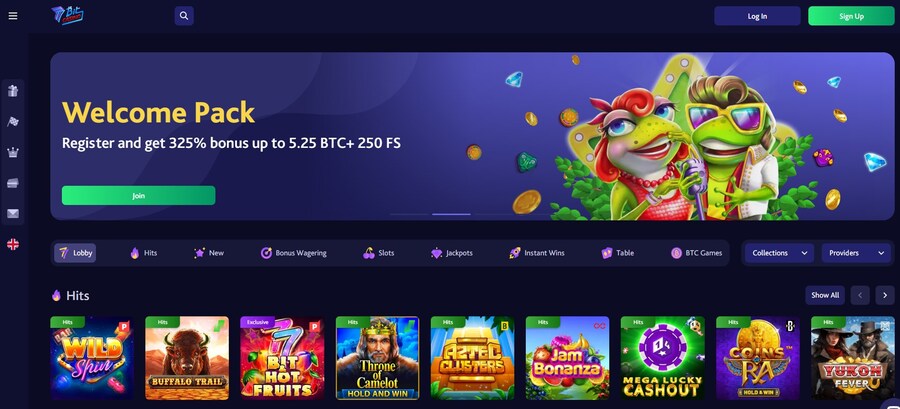Open the gift bonuses sidebar icon
This screenshot has height=409, width=900.
[13, 91]
